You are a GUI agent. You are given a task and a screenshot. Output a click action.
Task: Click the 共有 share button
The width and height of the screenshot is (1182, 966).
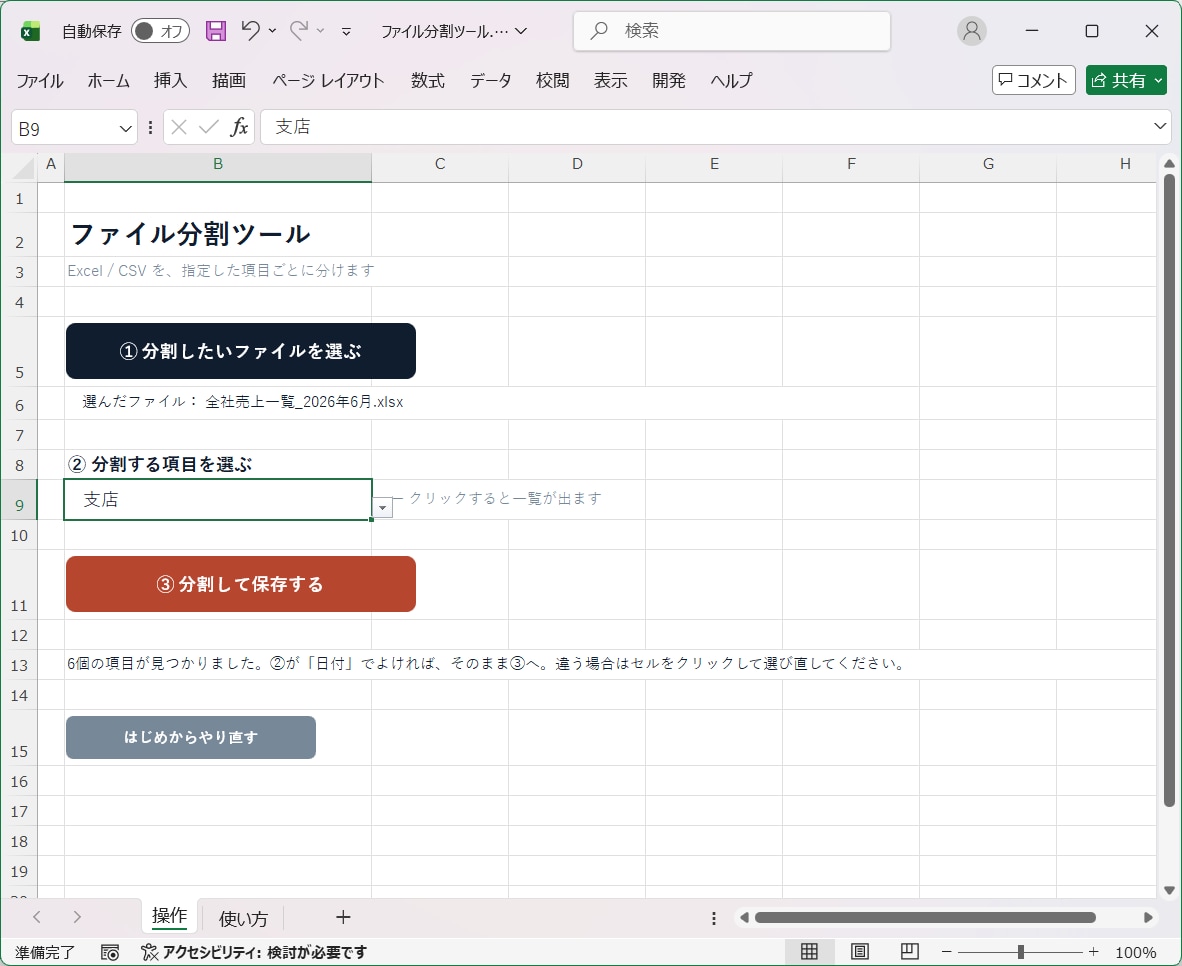[1126, 80]
